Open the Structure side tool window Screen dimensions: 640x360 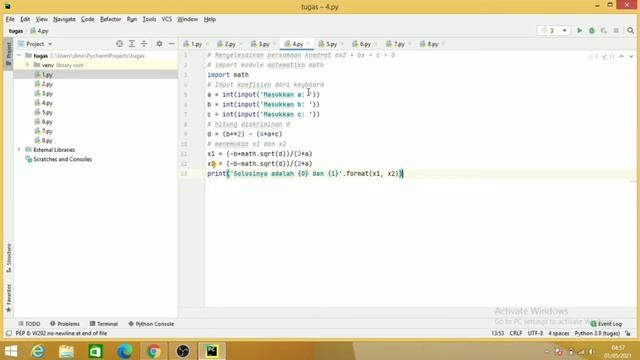click(x=8, y=258)
